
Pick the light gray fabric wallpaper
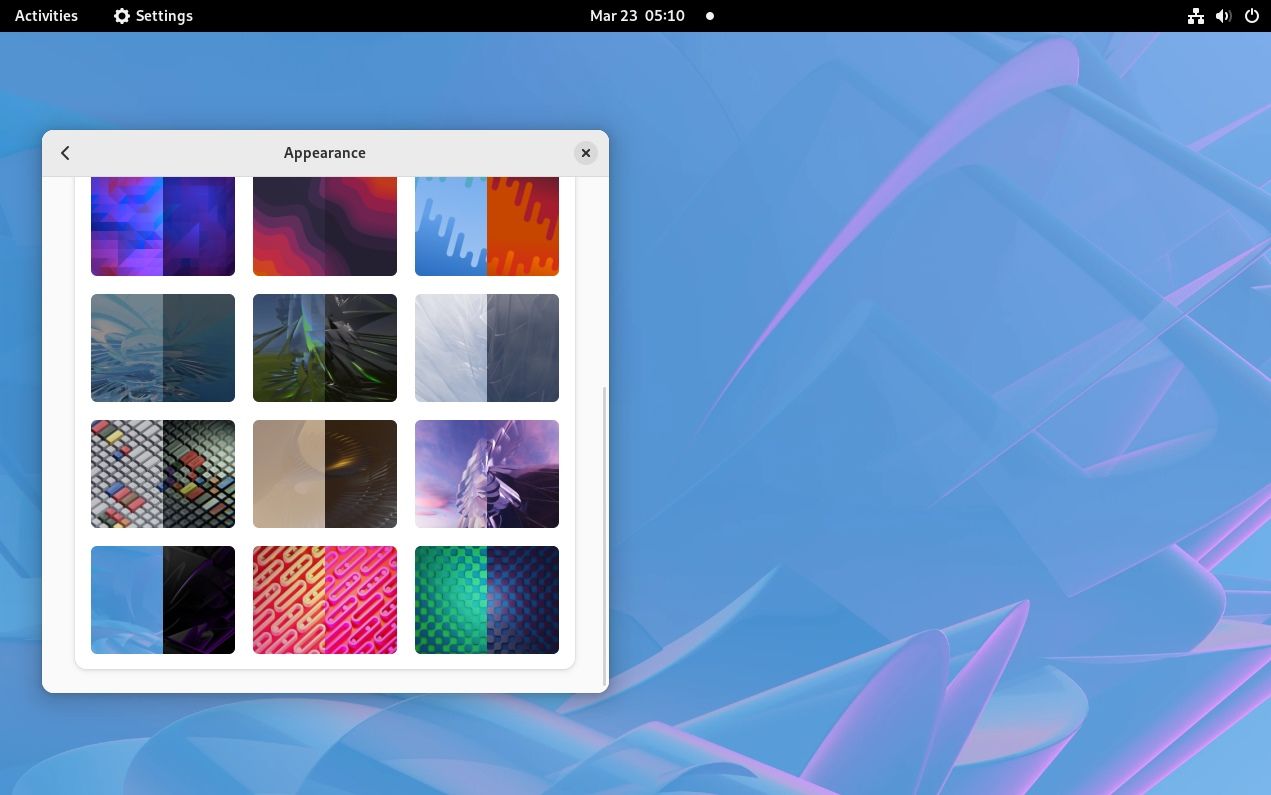tap(486, 347)
